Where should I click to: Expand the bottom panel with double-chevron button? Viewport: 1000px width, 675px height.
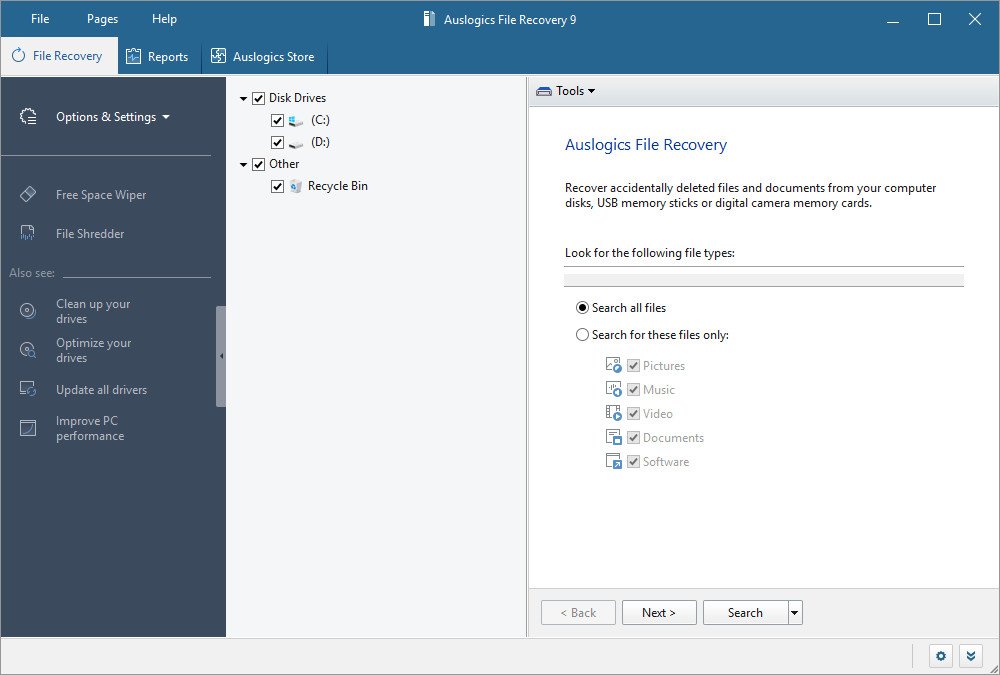(970, 656)
